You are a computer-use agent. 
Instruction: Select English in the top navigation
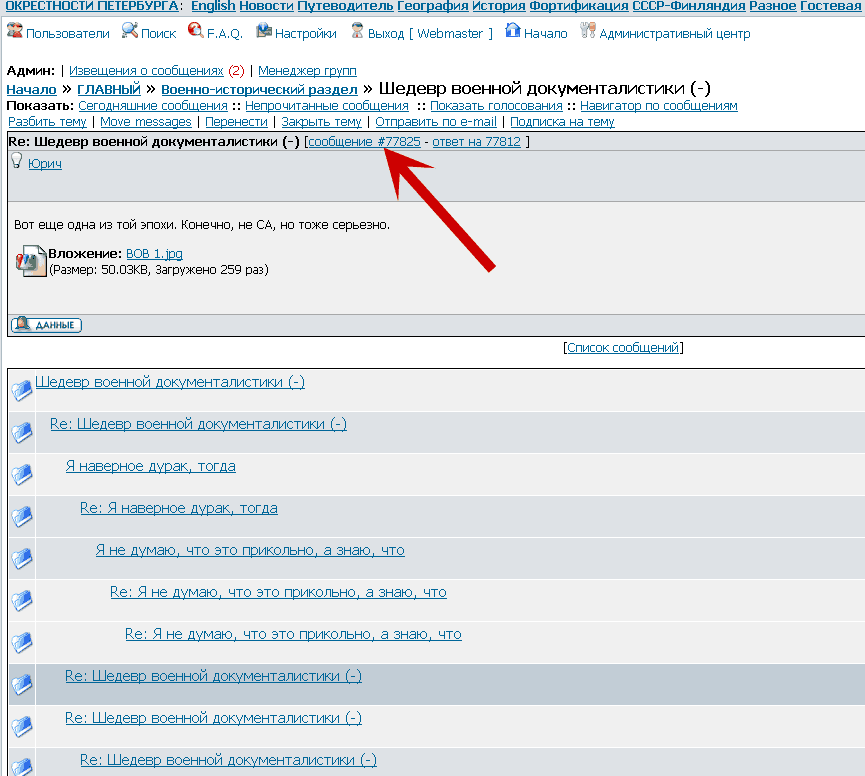point(213,6)
